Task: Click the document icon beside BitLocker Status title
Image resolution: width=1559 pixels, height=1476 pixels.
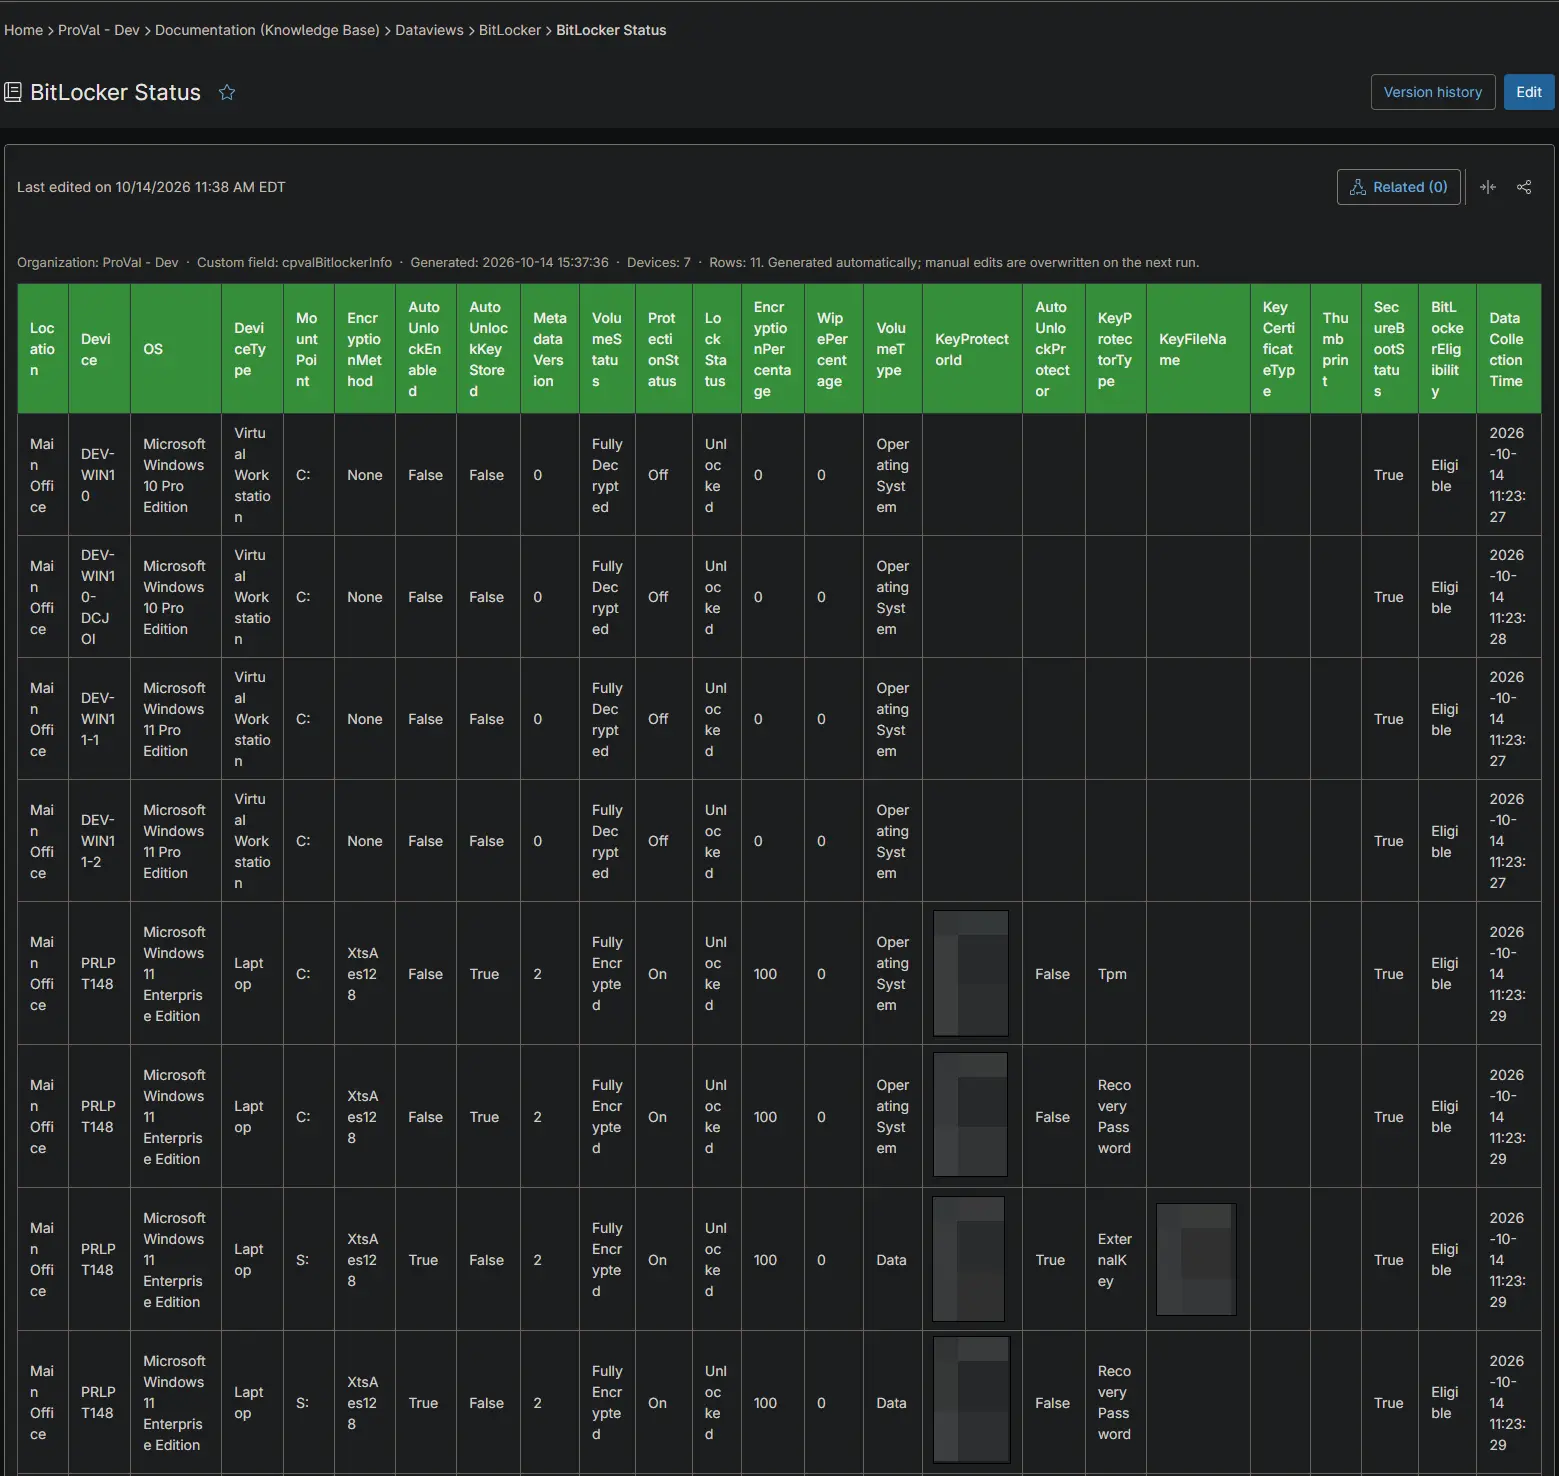Action: 13,93
